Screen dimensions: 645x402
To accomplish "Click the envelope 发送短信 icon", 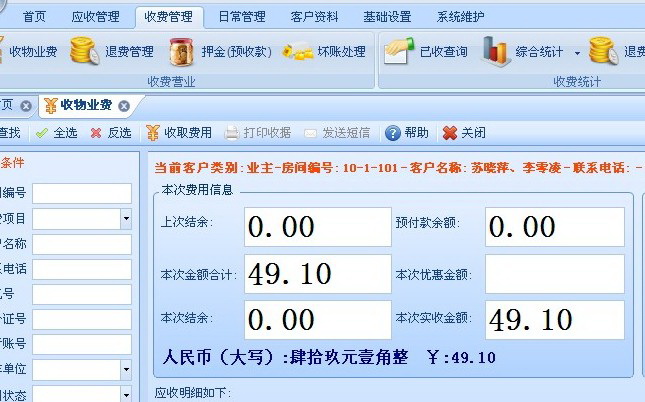I will tap(310, 133).
